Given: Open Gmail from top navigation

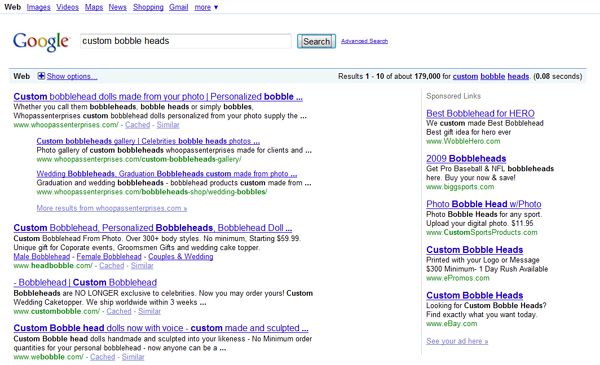Looking at the screenshot, I should tap(179, 7).
